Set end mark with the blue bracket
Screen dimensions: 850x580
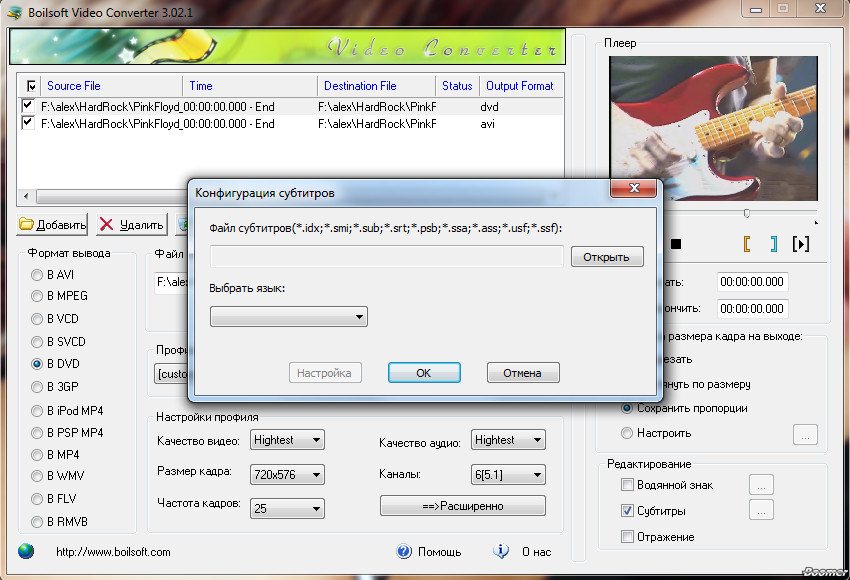[x=774, y=244]
